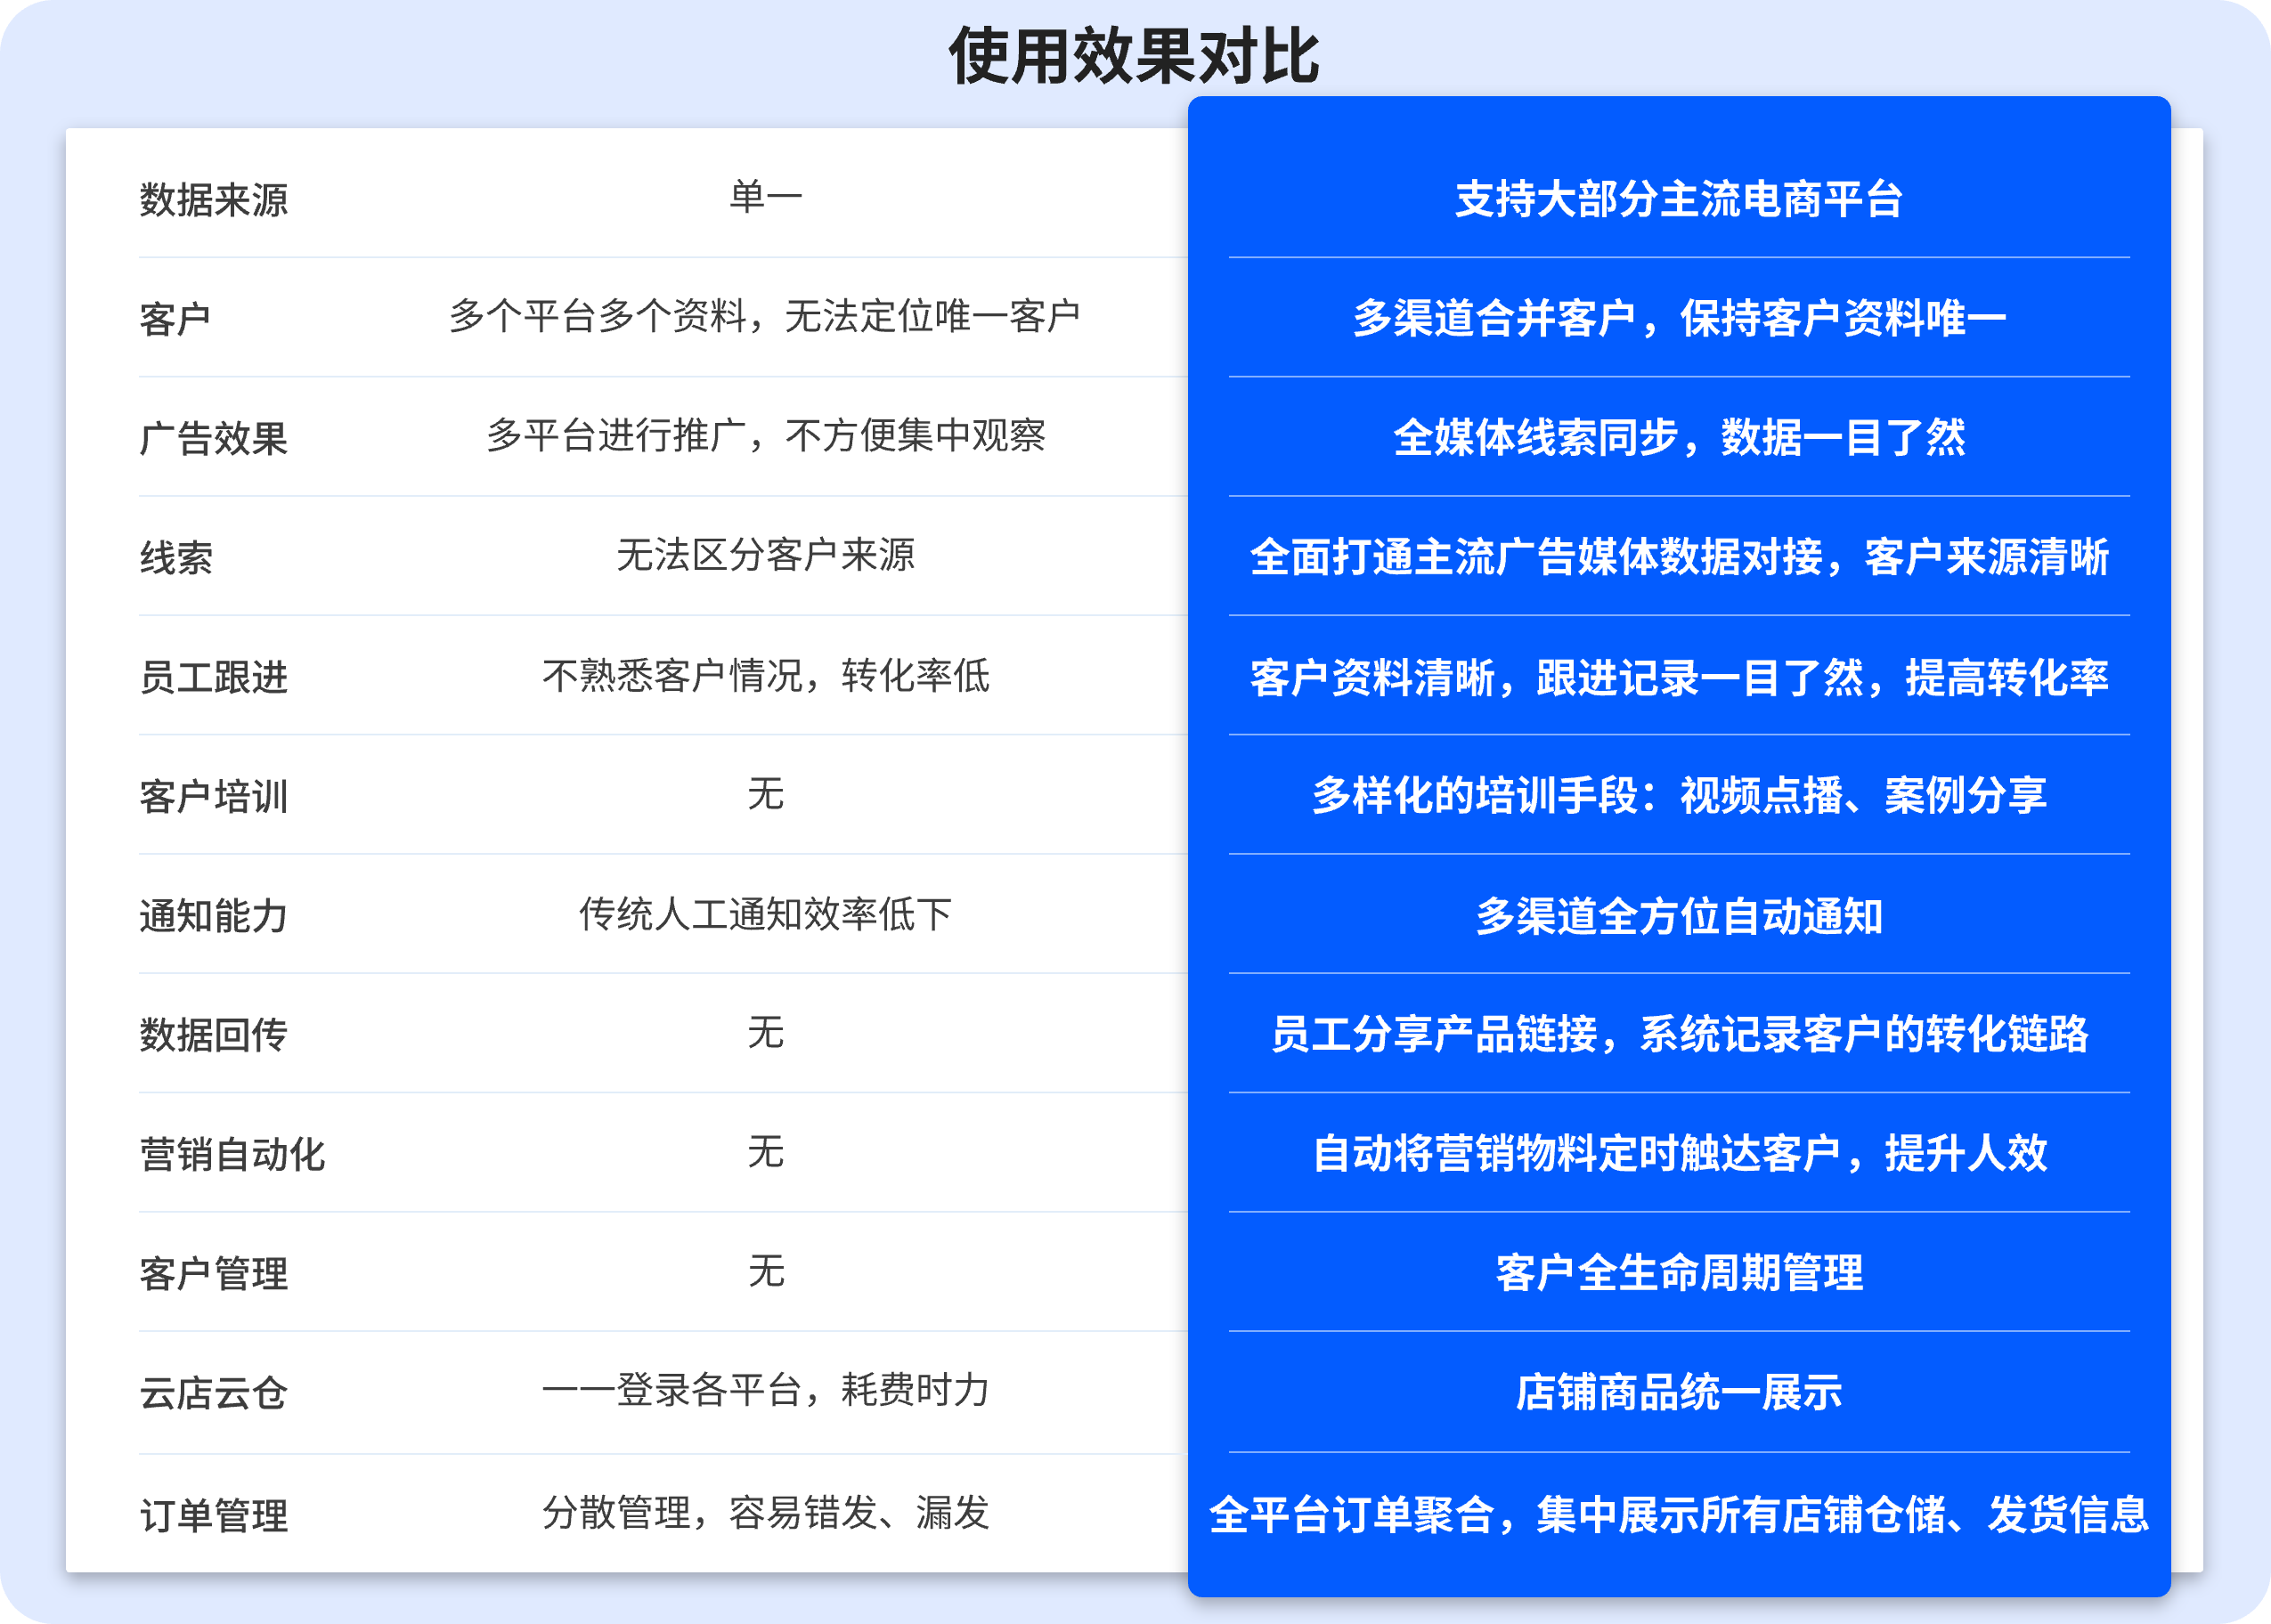Click 多渠道全方位自动通知 text
The height and width of the screenshot is (1624, 2271).
tap(1679, 915)
